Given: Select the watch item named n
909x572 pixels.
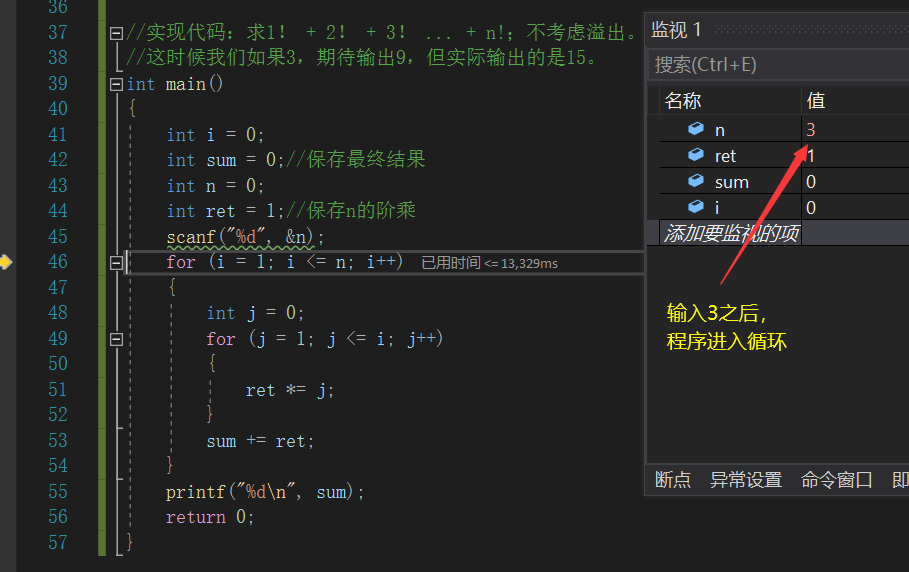Looking at the screenshot, I should [719, 130].
